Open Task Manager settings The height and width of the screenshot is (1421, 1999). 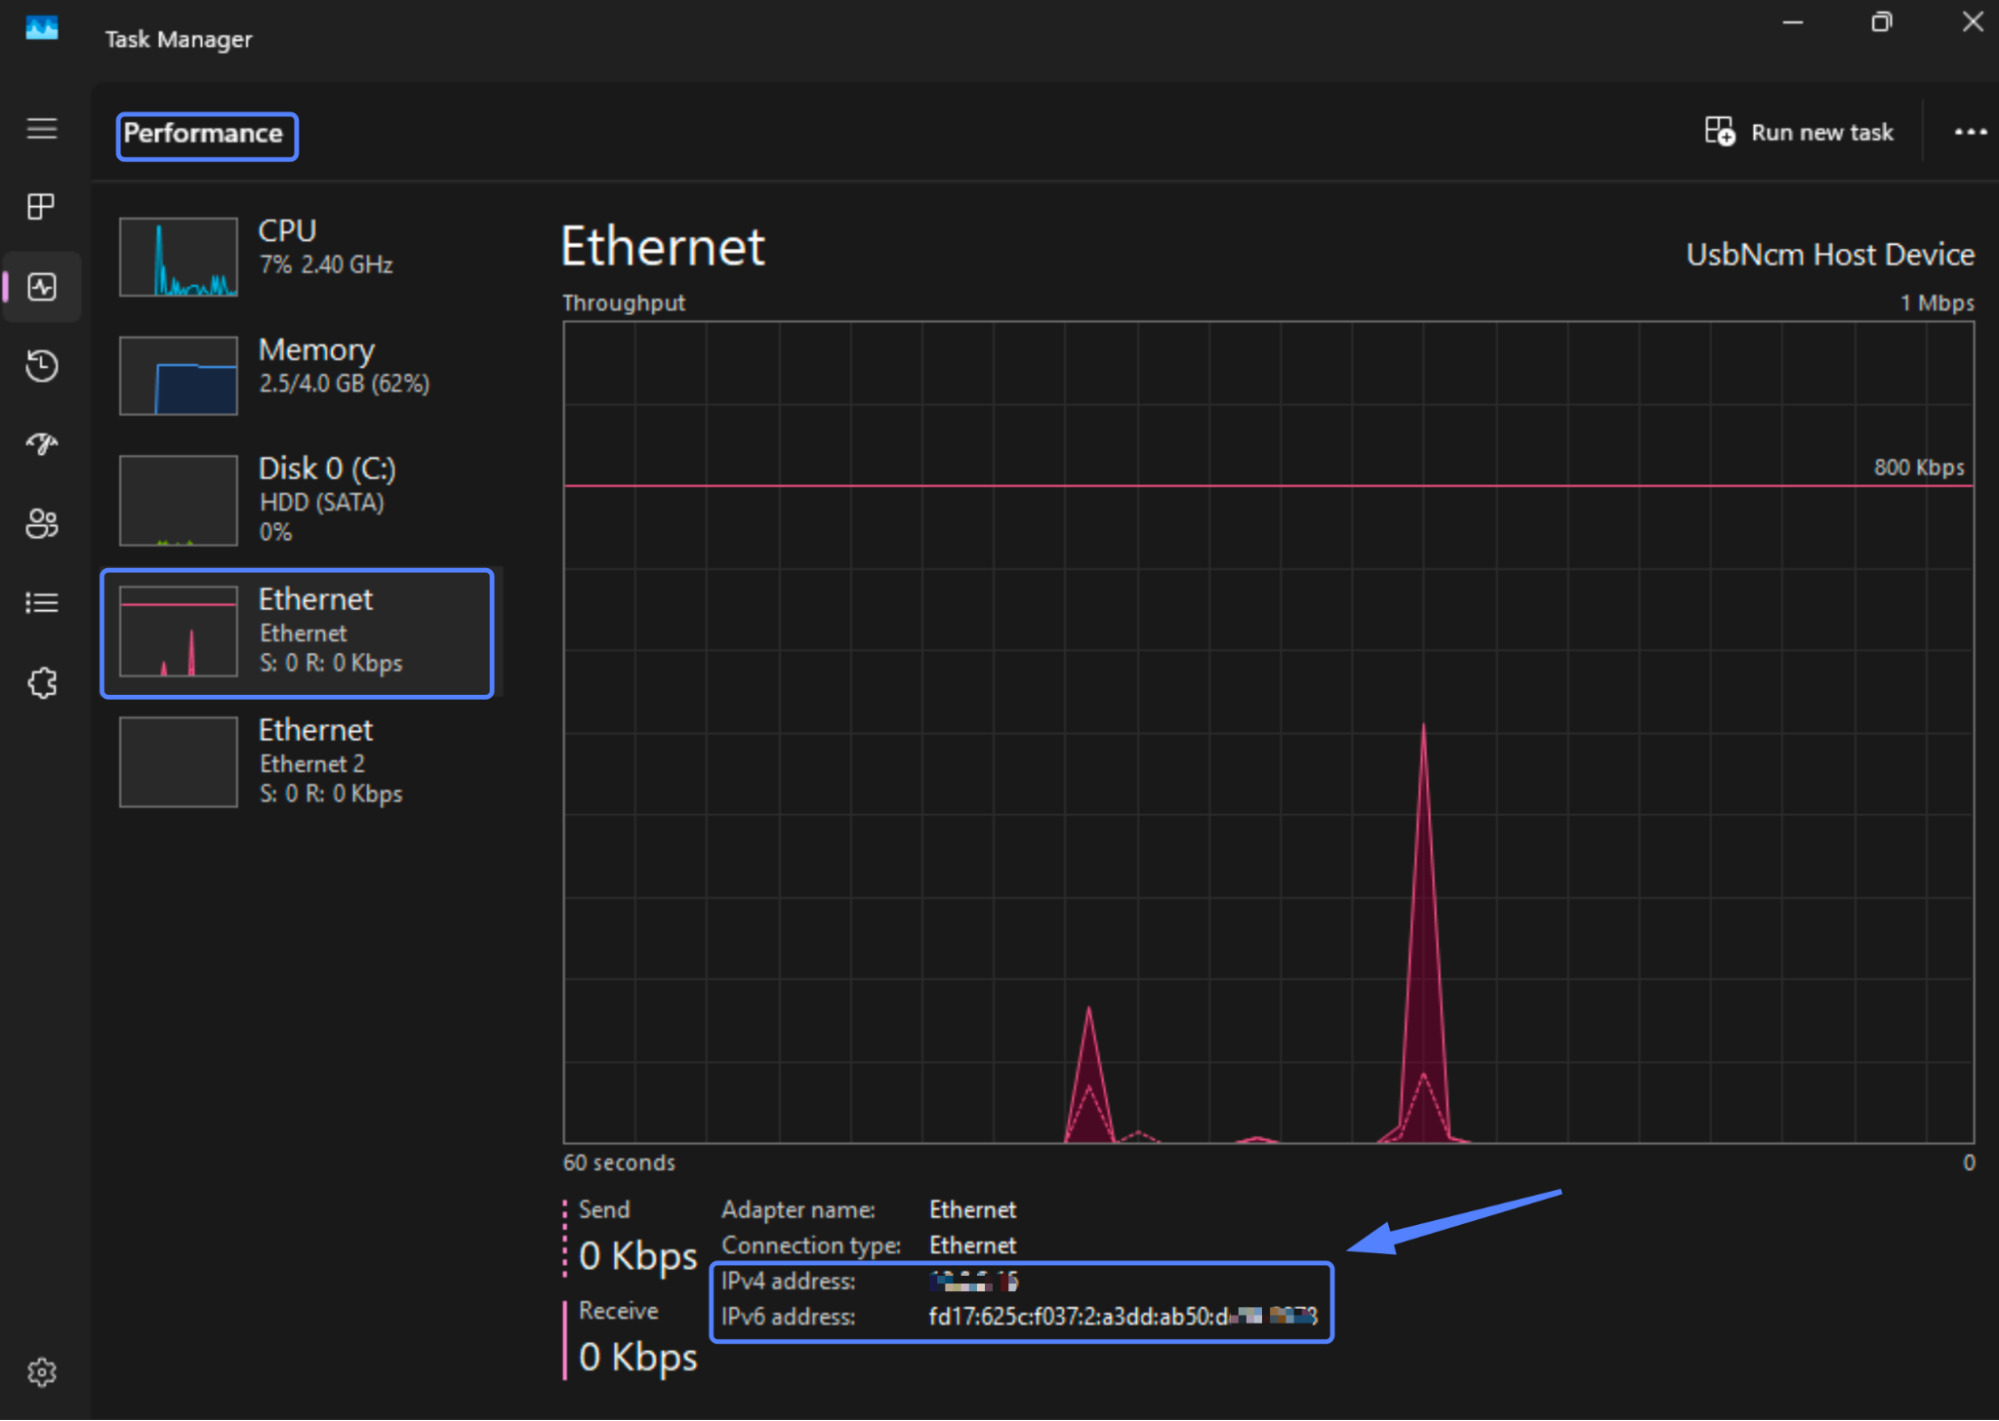(41, 1372)
